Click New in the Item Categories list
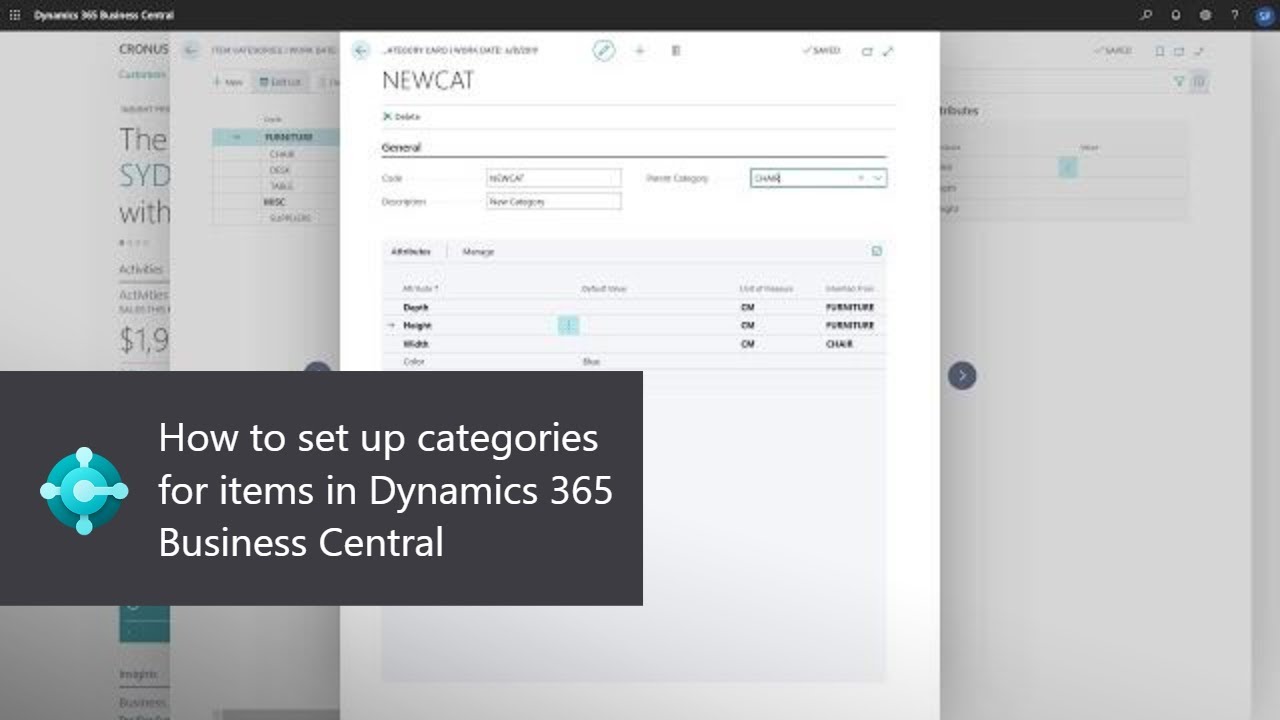The width and height of the screenshot is (1280, 720). (x=228, y=82)
